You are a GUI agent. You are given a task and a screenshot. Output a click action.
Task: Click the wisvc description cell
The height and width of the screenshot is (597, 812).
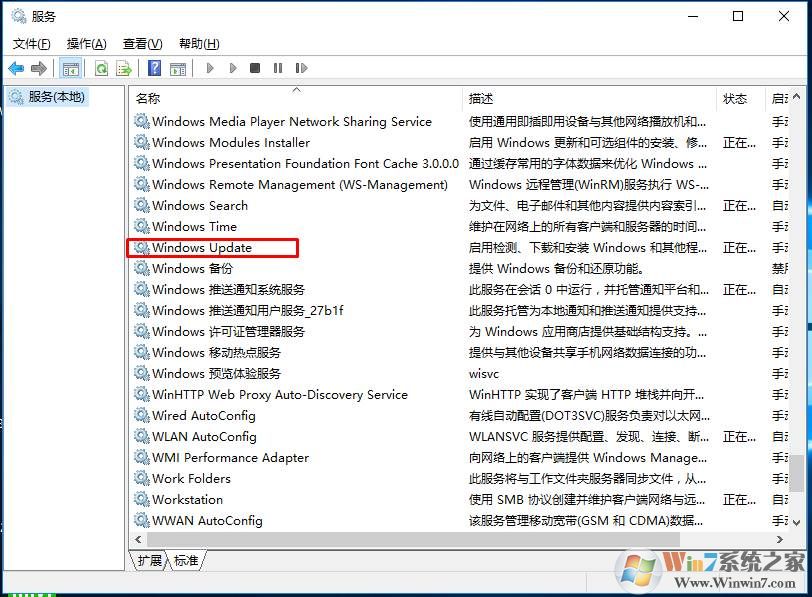click(484, 374)
